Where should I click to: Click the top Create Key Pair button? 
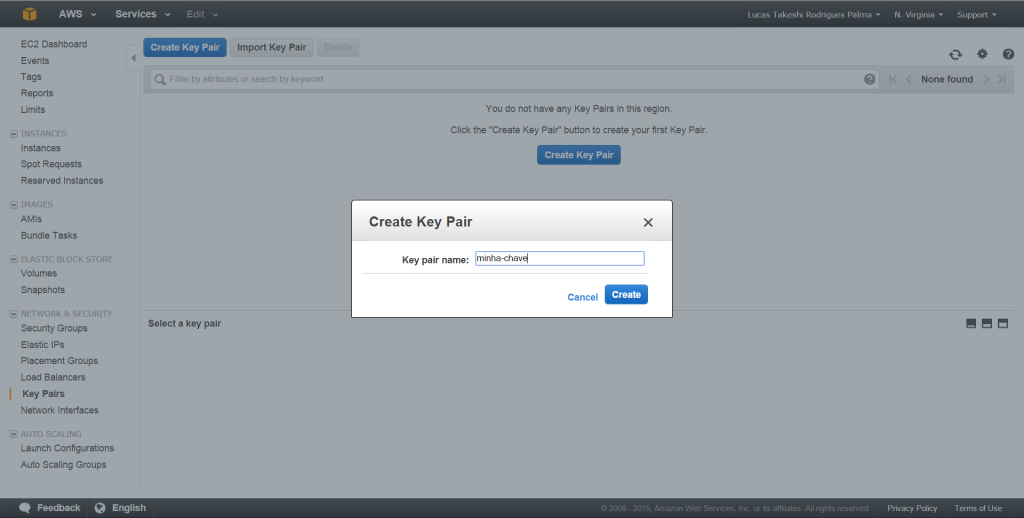(x=185, y=47)
